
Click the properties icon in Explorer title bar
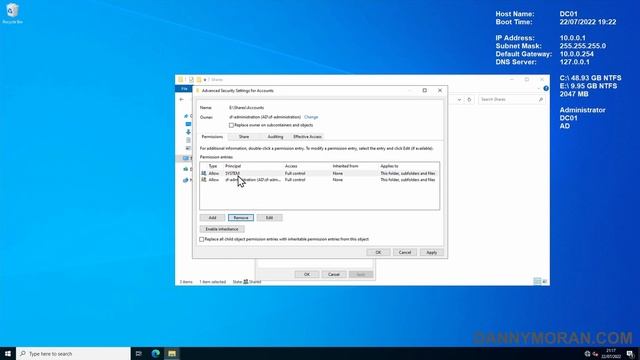(x=191, y=80)
